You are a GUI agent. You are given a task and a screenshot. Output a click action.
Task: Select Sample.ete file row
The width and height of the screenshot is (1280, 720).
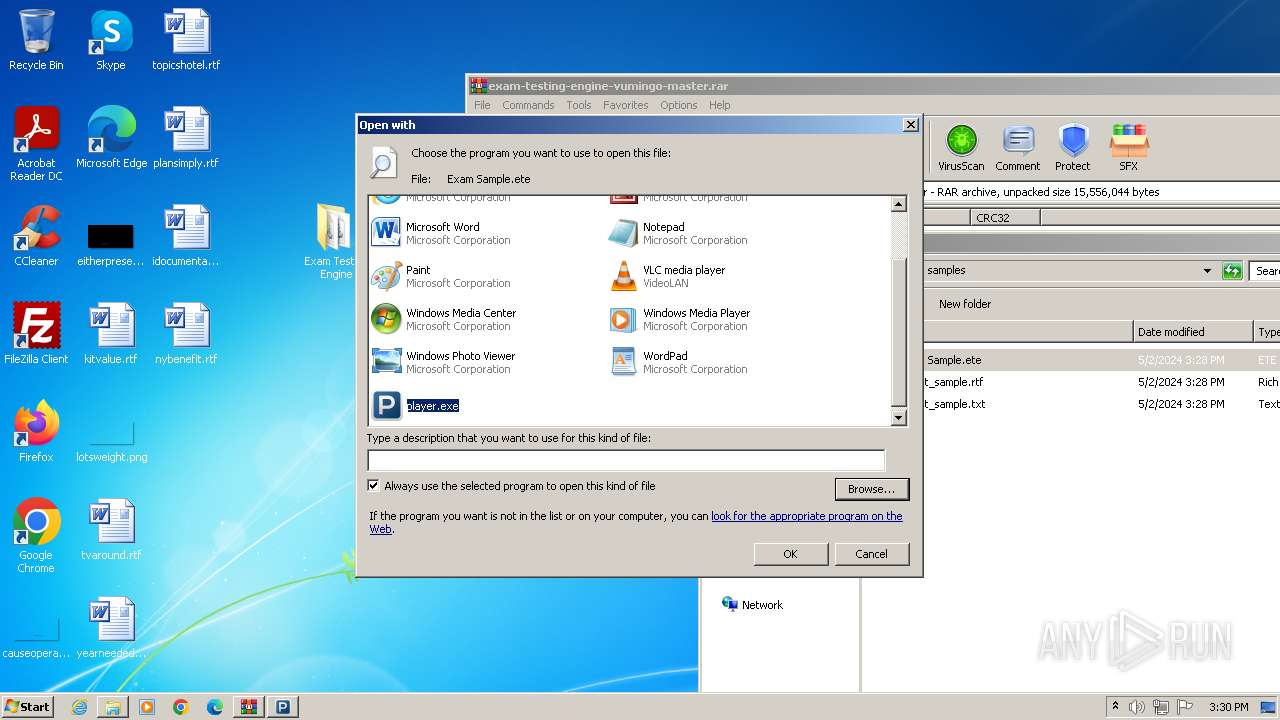(1100, 360)
